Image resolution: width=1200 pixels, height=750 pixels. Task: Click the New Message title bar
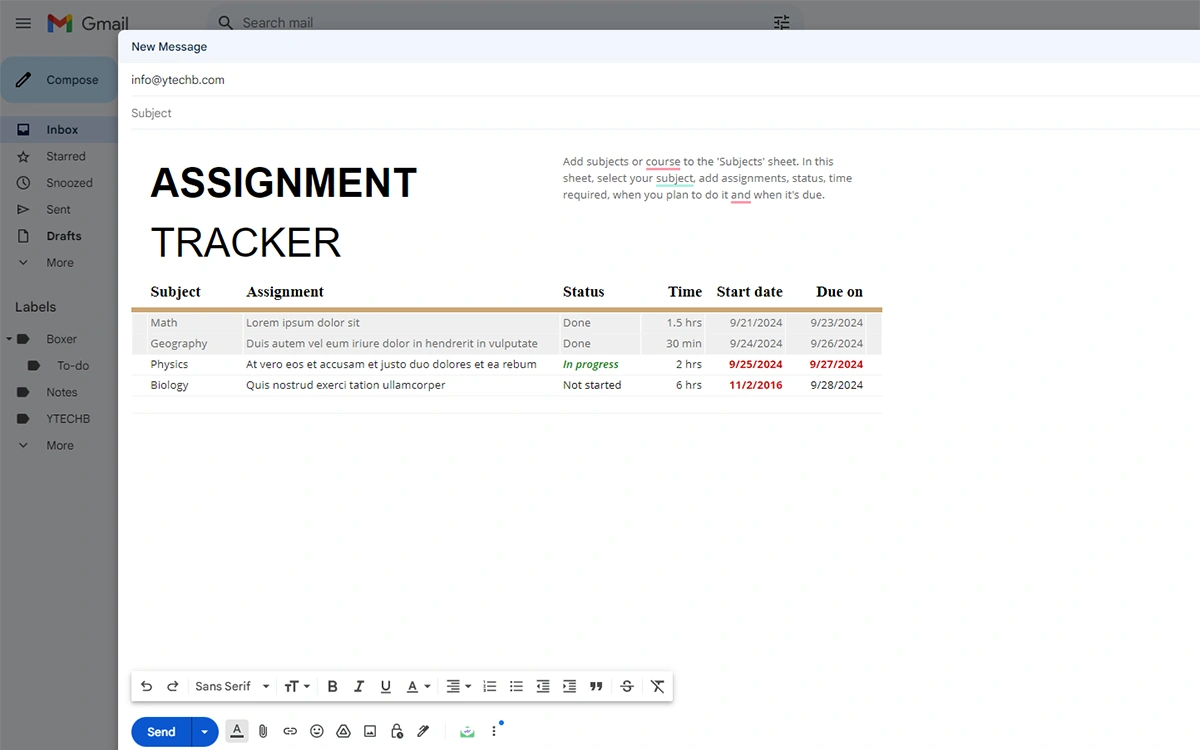(659, 47)
